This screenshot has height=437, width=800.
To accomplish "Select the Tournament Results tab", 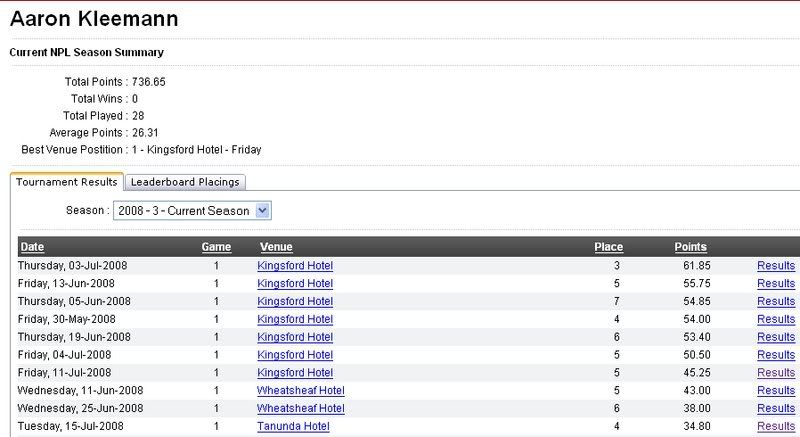I will click(66, 182).
